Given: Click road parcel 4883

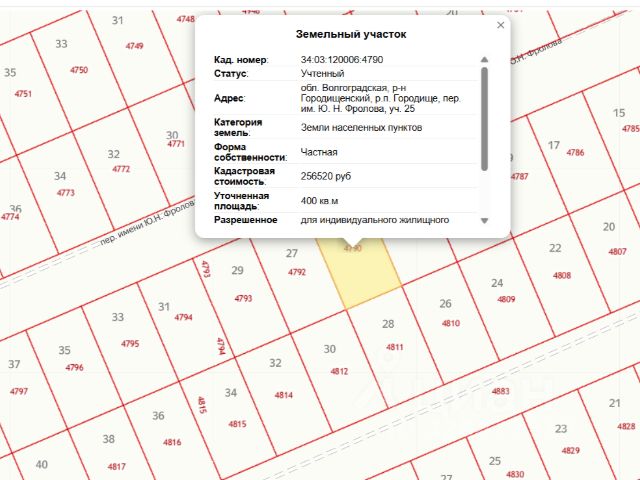Looking at the screenshot, I should pyautogui.click(x=500, y=391).
